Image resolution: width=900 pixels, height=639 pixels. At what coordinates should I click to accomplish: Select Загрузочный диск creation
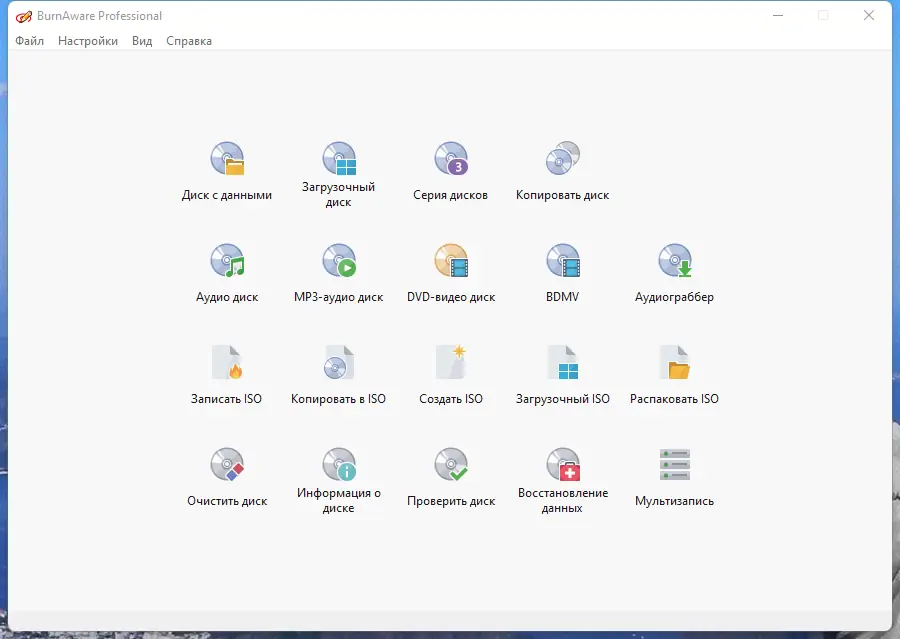(x=339, y=165)
